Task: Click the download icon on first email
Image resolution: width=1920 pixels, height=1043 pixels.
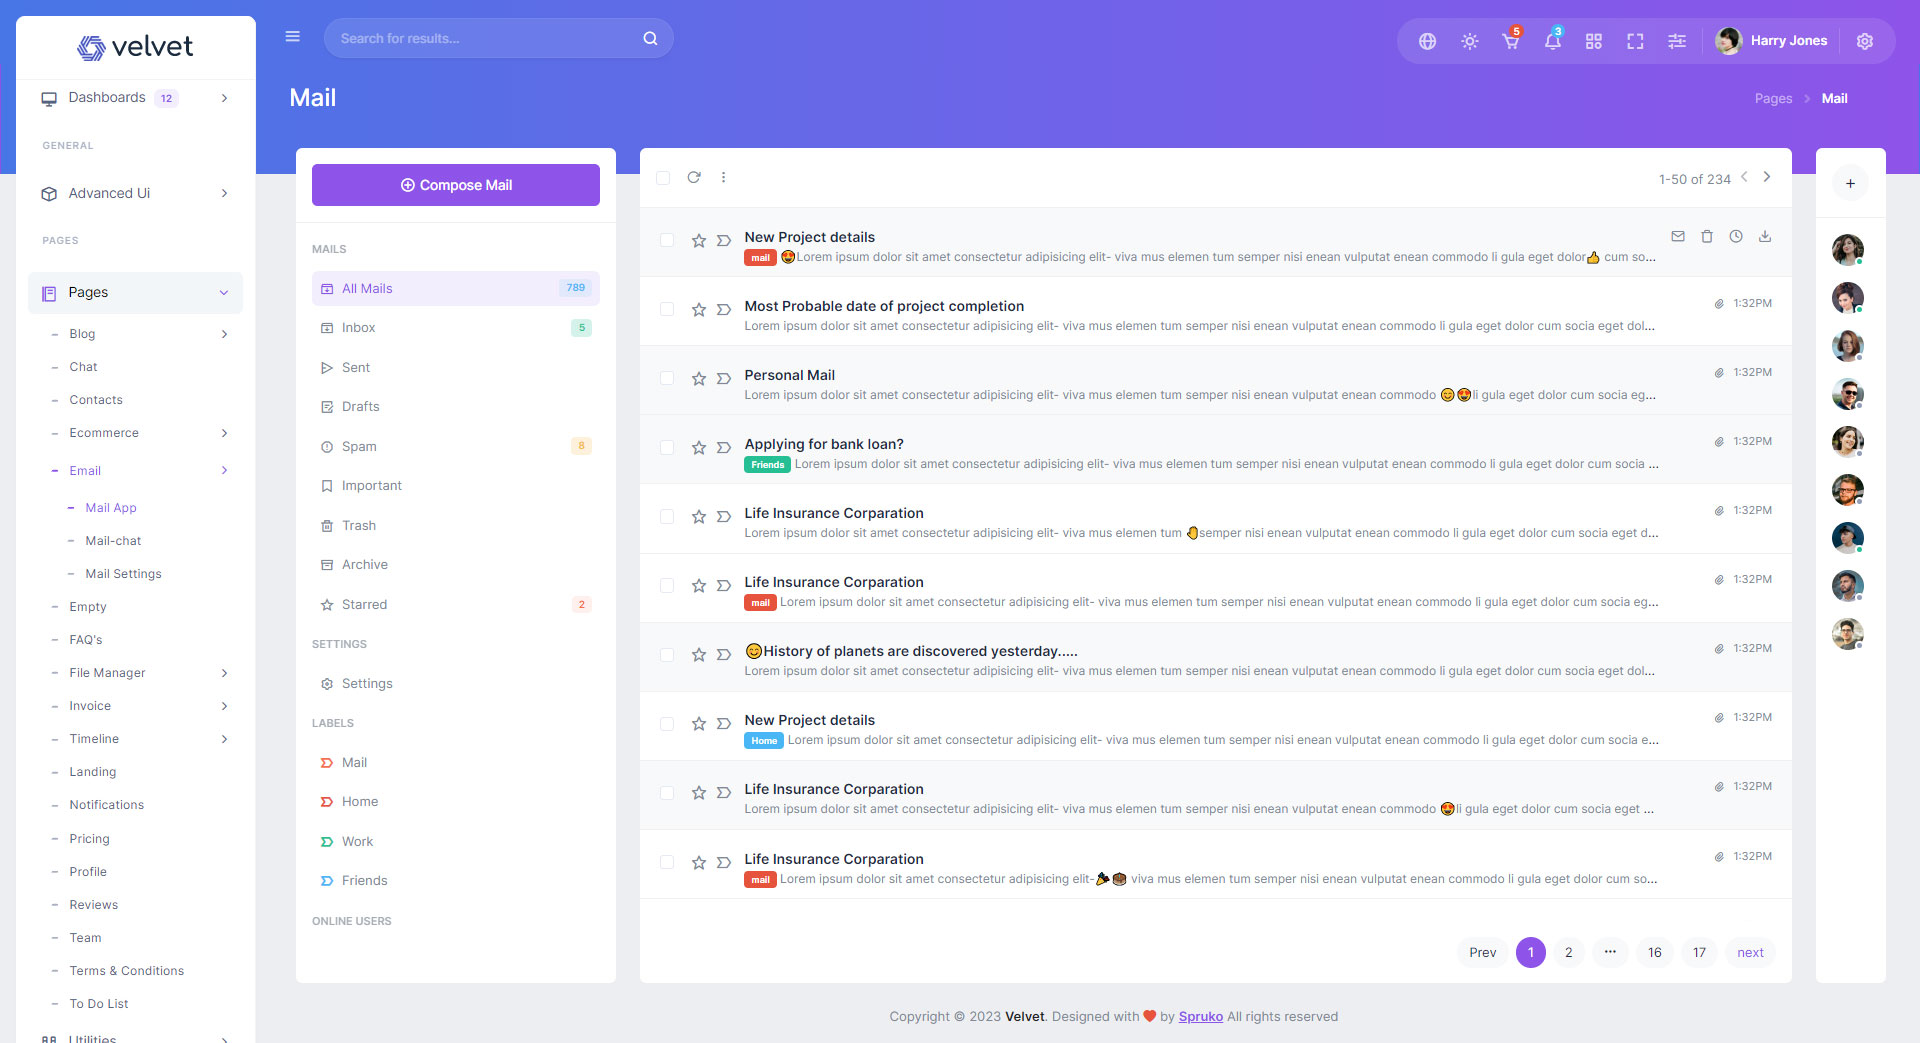Action: point(1765,237)
